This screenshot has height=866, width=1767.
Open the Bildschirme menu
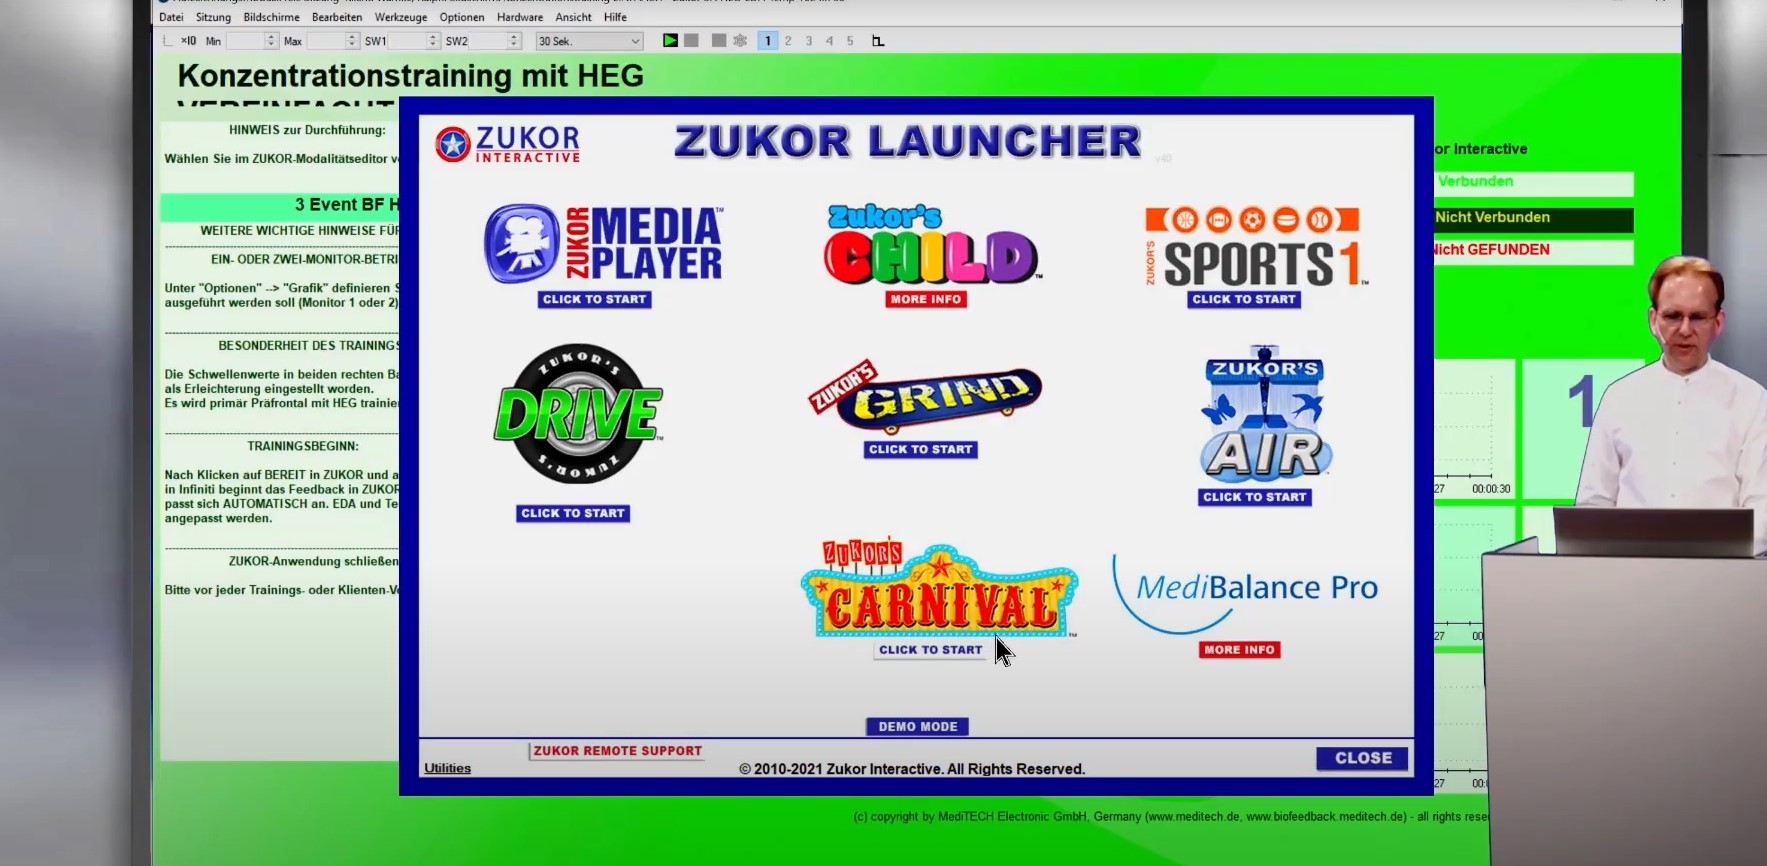(x=271, y=17)
